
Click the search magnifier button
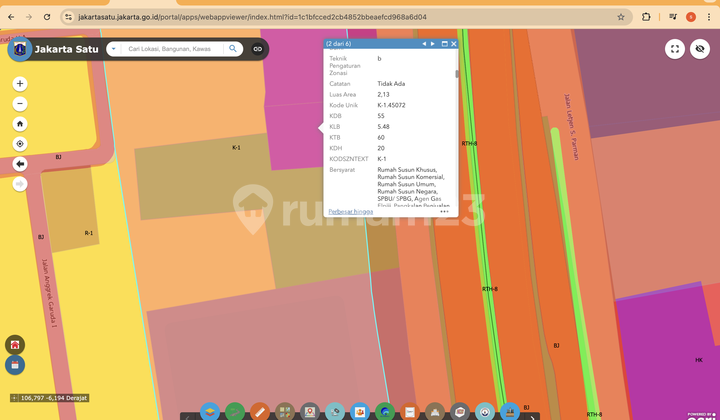(233, 49)
